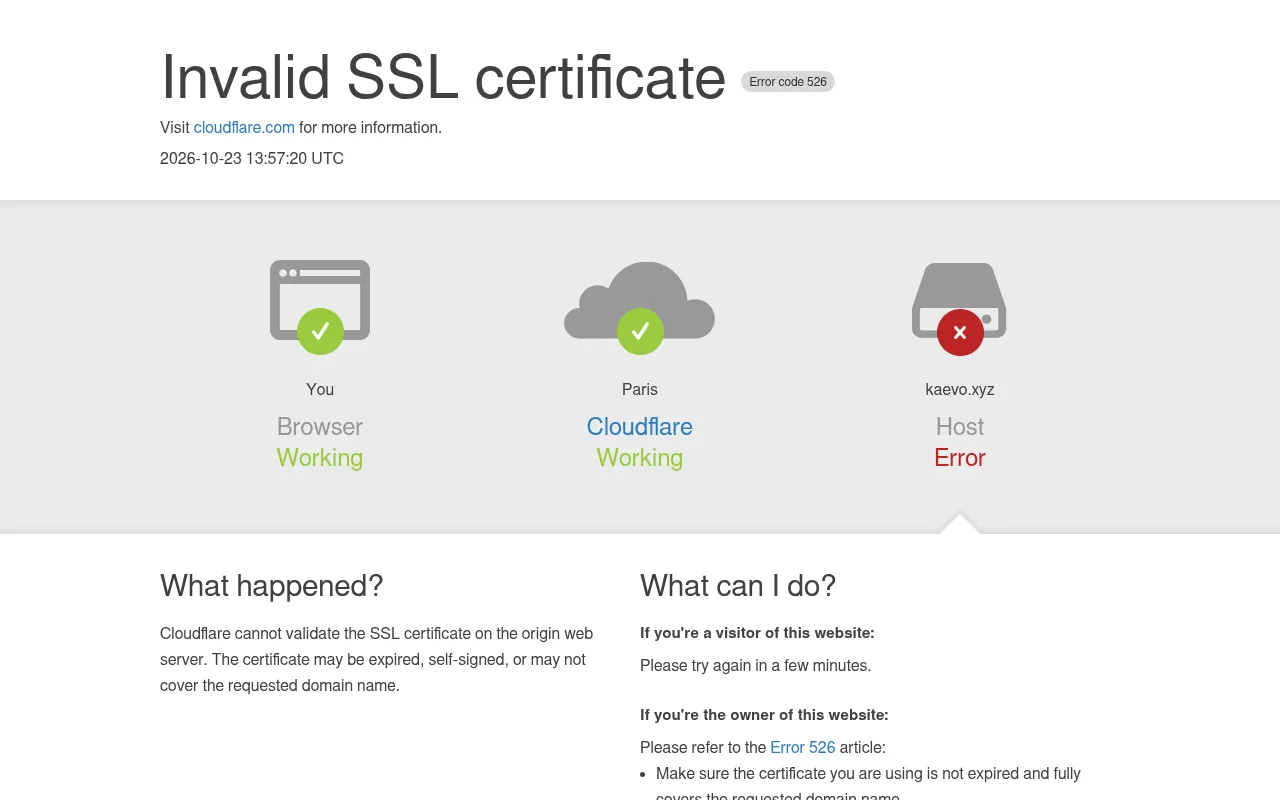
Task: Click the Working status under Browser
Action: click(320, 458)
